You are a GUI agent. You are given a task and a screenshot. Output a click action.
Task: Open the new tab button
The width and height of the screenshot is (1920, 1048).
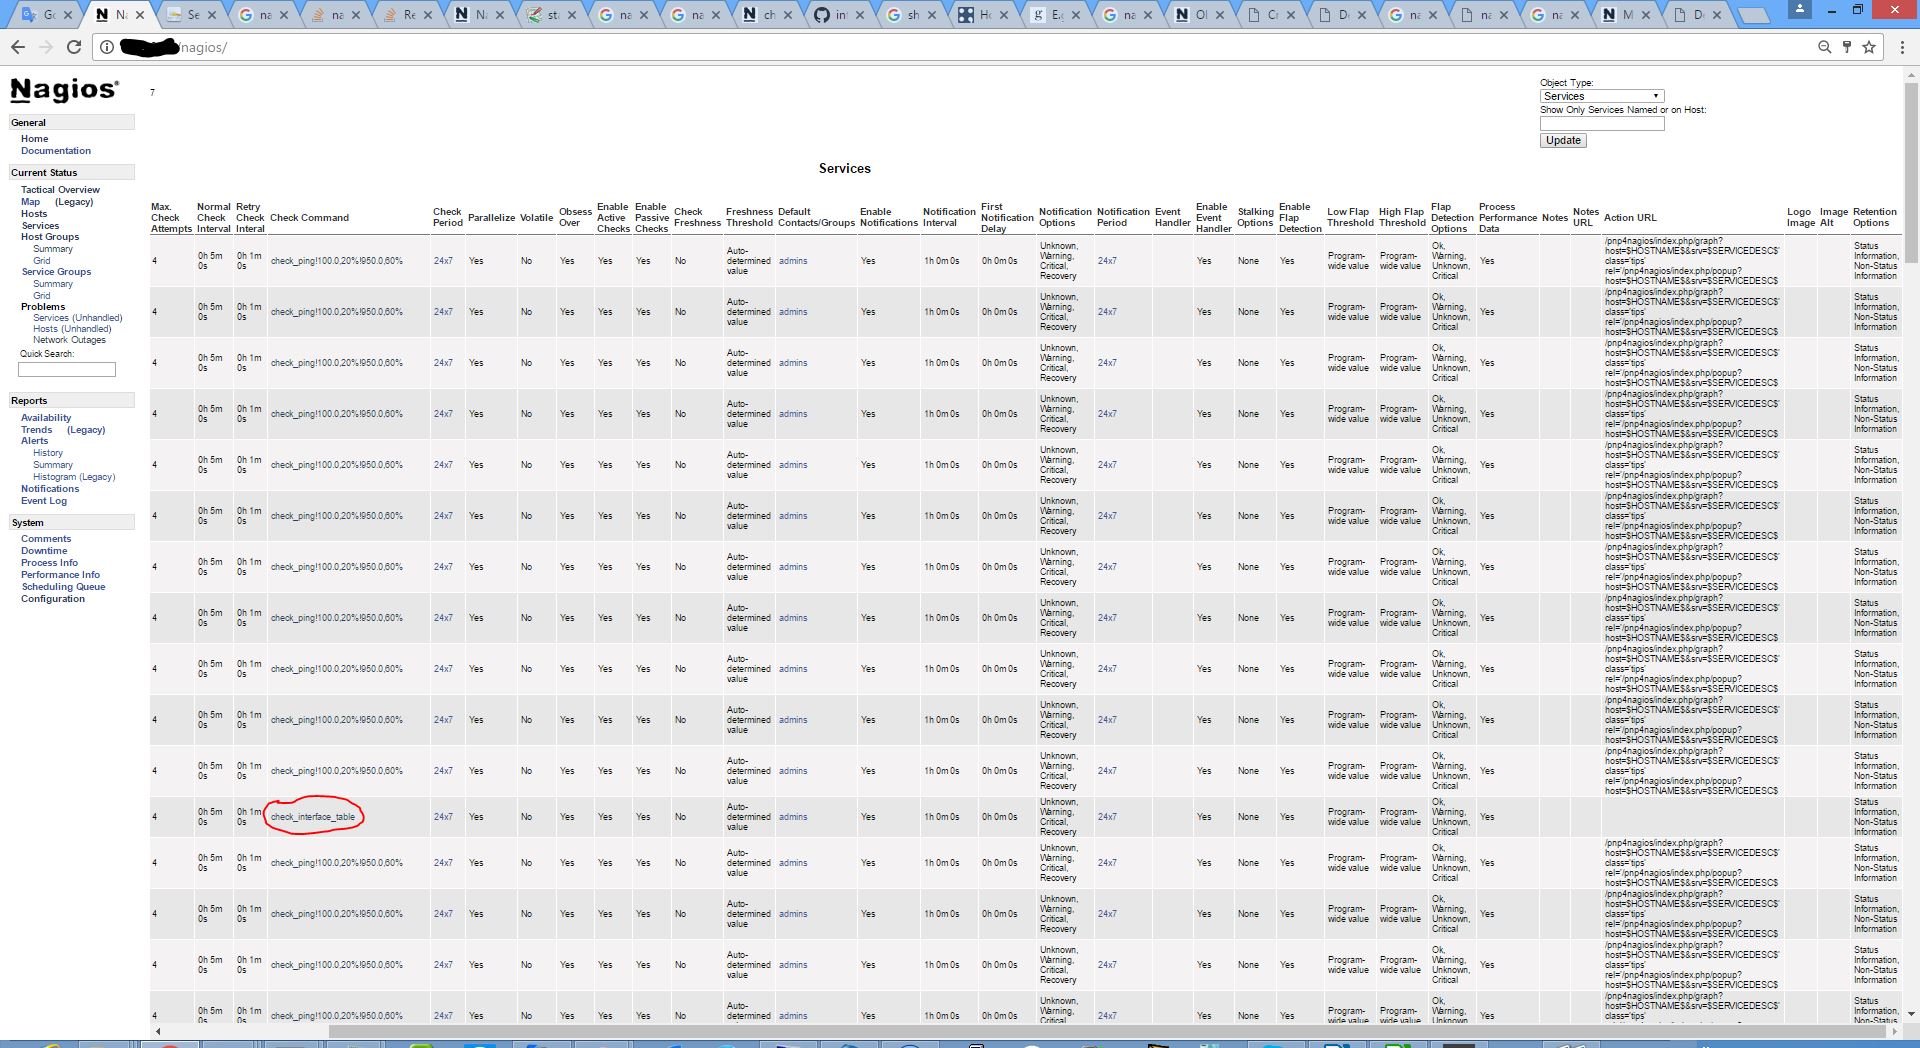[1752, 15]
